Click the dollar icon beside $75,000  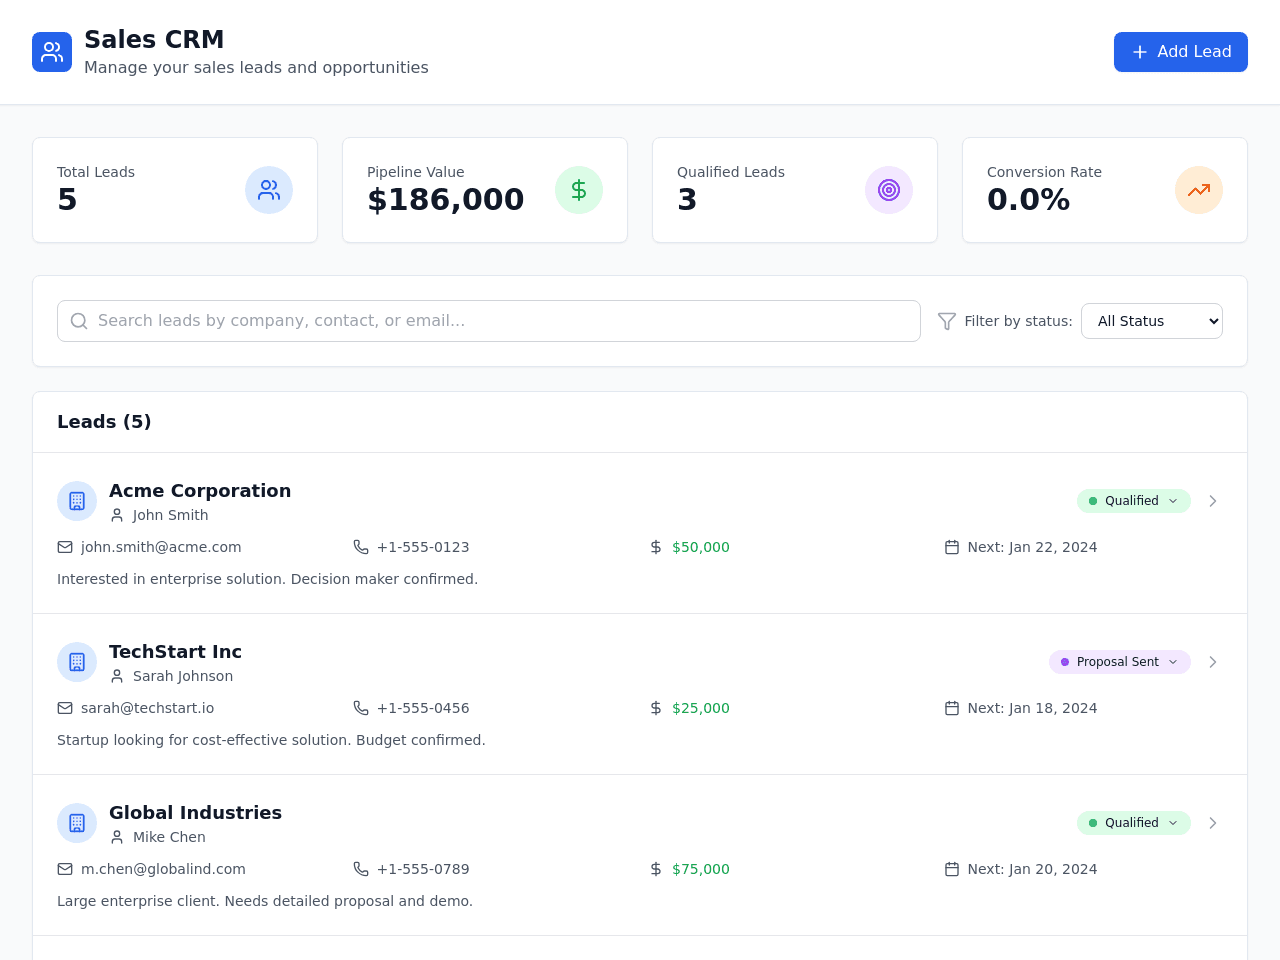(656, 869)
